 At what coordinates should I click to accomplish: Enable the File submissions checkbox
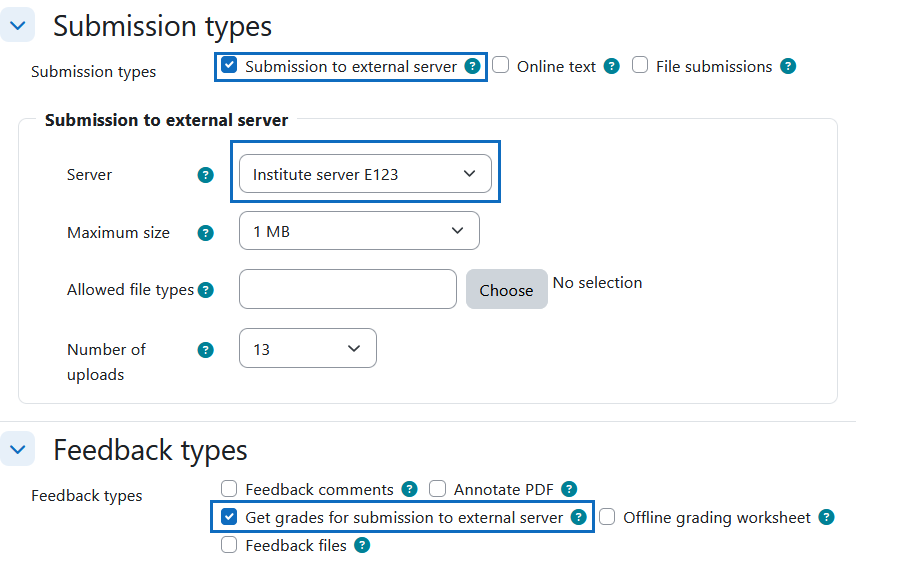click(x=640, y=66)
